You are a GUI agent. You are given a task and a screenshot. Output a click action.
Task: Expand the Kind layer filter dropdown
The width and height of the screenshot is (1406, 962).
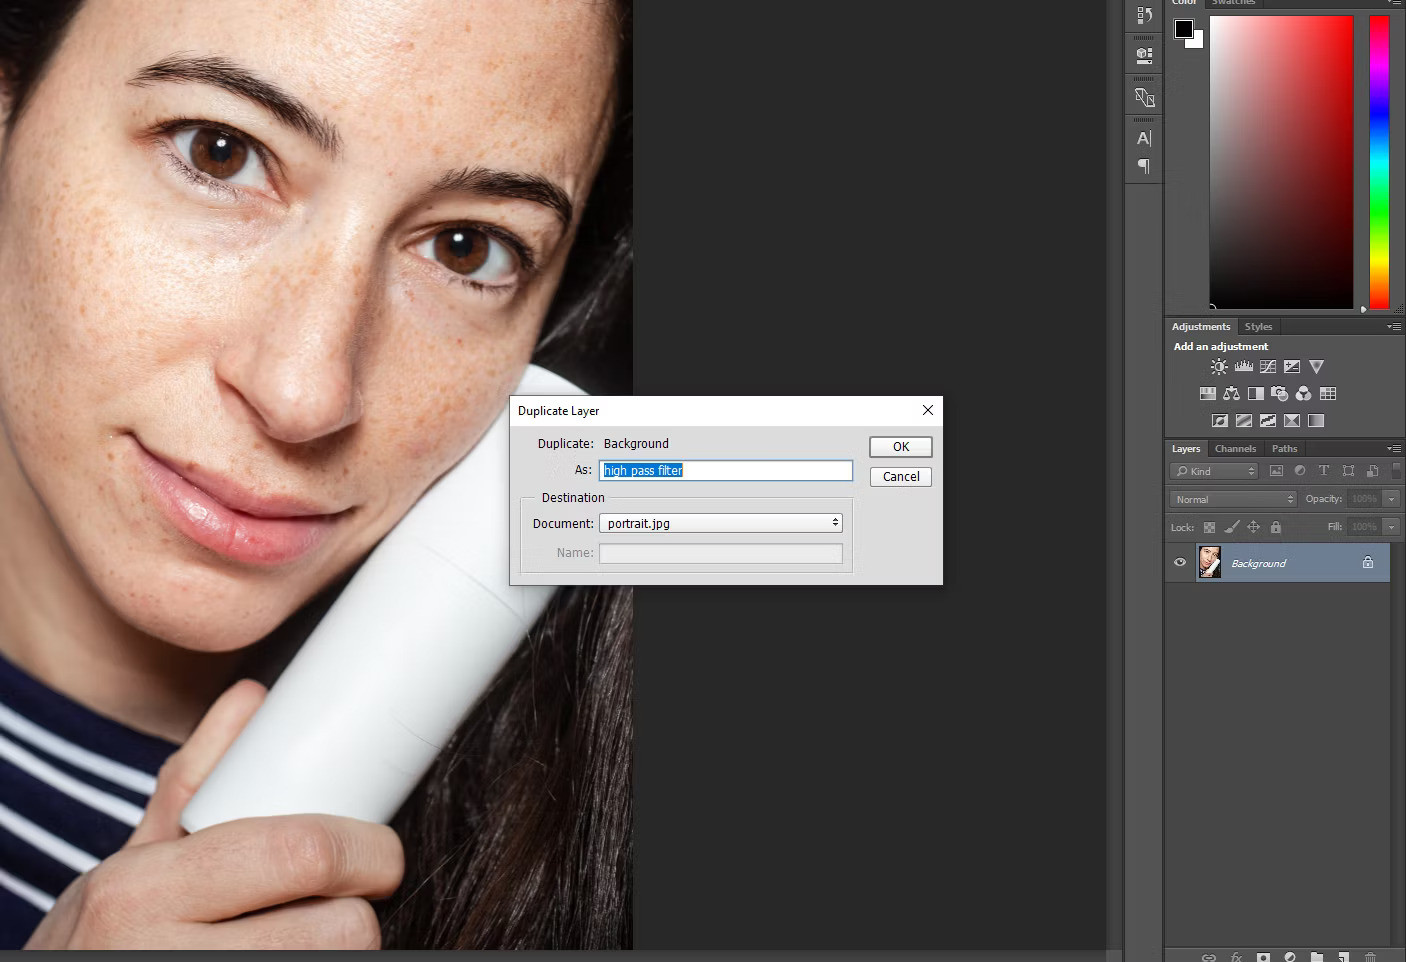[x=1215, y=471]
